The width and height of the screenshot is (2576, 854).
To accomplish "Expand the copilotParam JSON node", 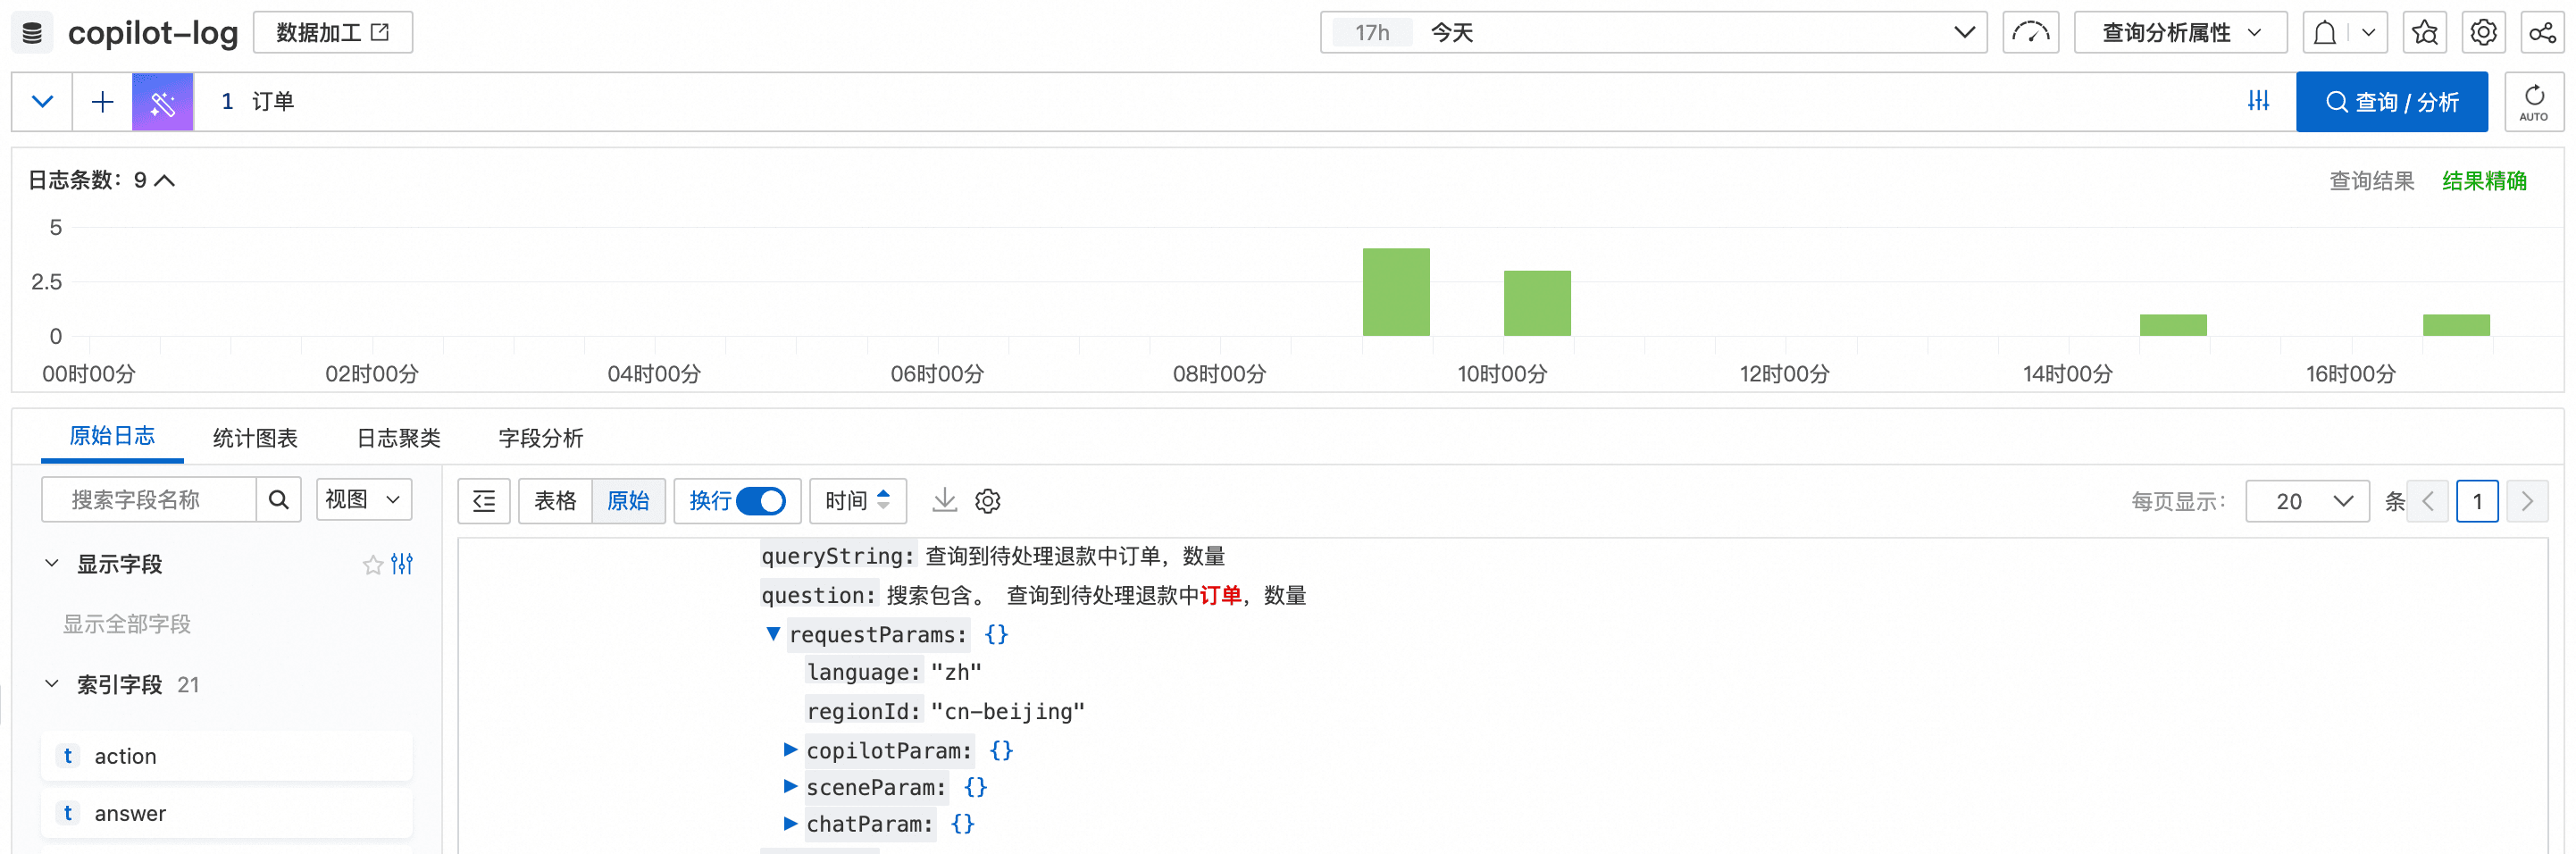I will 790,749.
